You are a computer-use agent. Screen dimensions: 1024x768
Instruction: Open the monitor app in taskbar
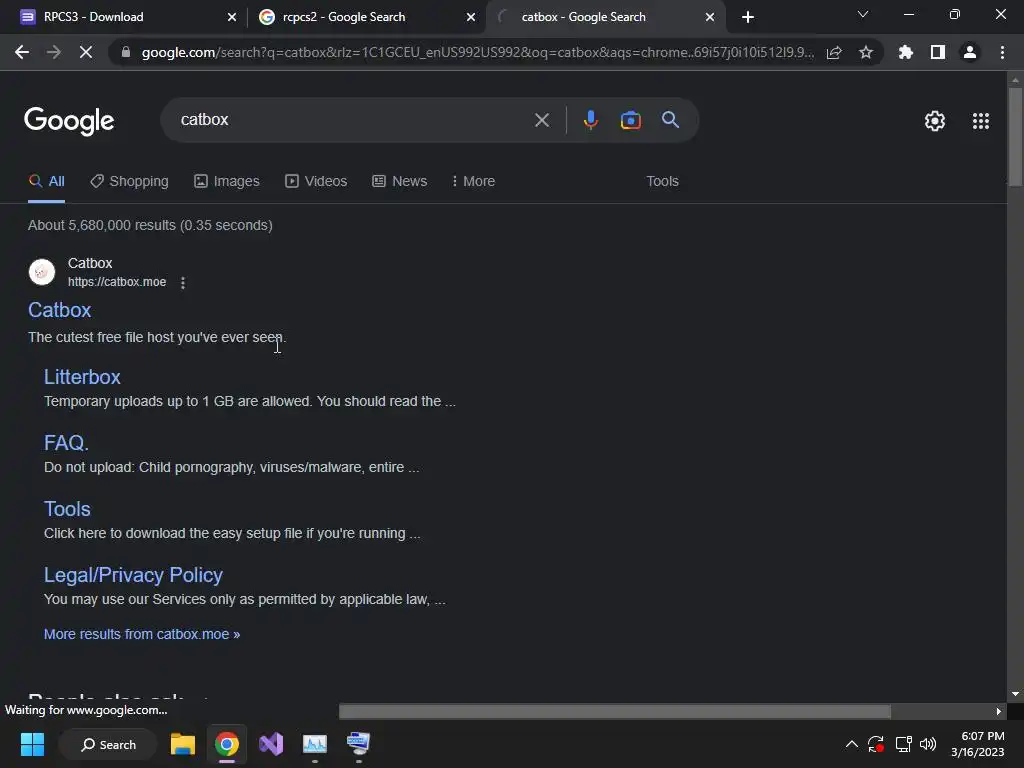tap(315, 744)
